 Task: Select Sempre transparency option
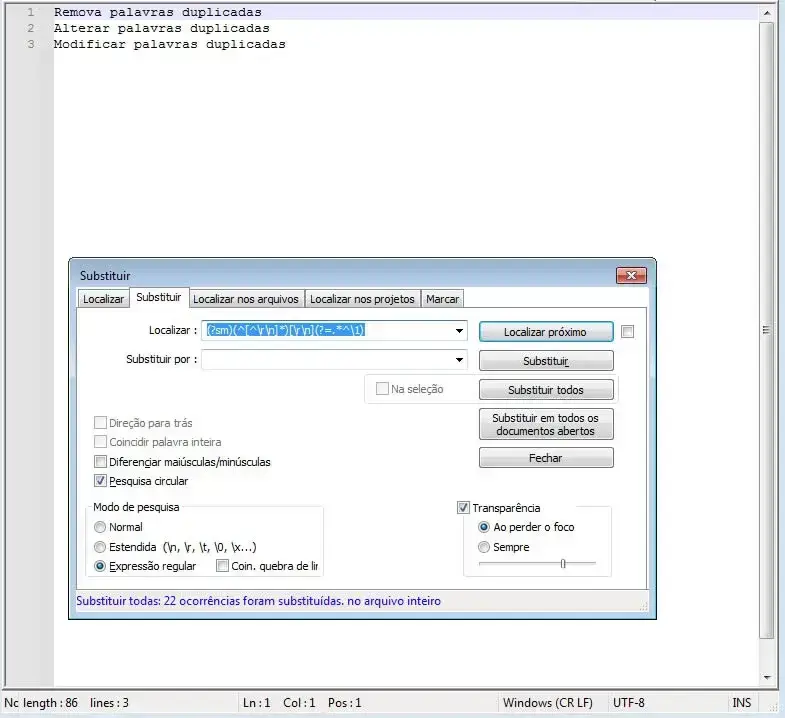click(484, 547)
